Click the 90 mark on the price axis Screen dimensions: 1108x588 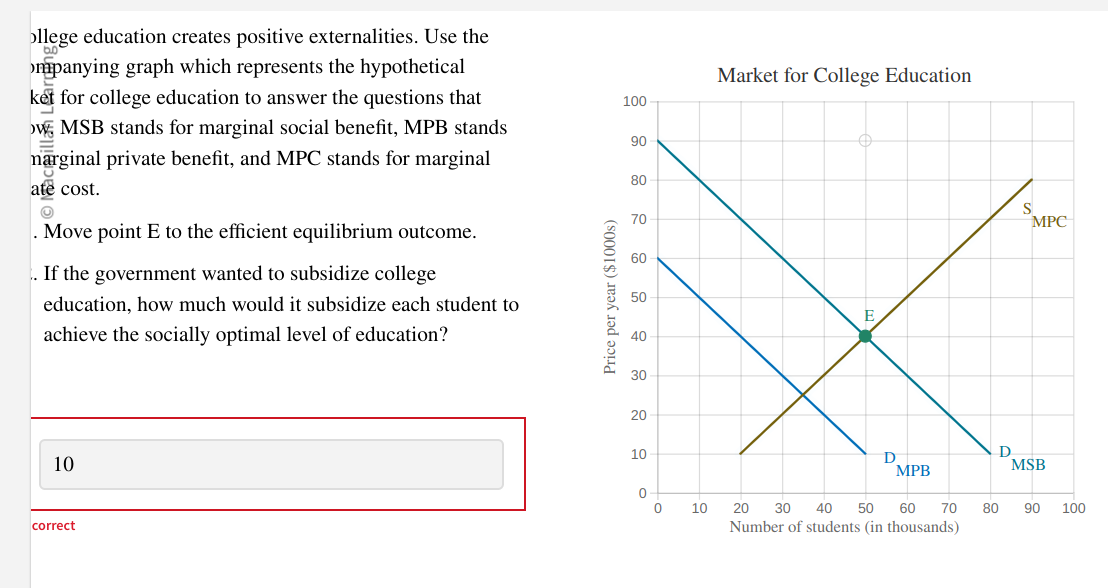[640, 140]
